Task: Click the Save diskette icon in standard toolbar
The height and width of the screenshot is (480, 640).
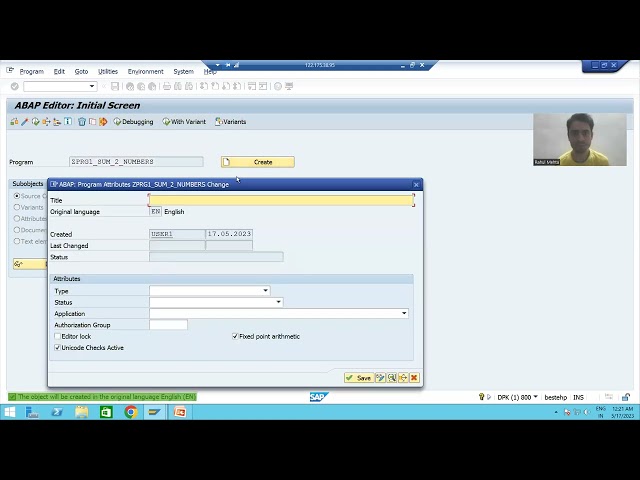Action: (115, 86)
